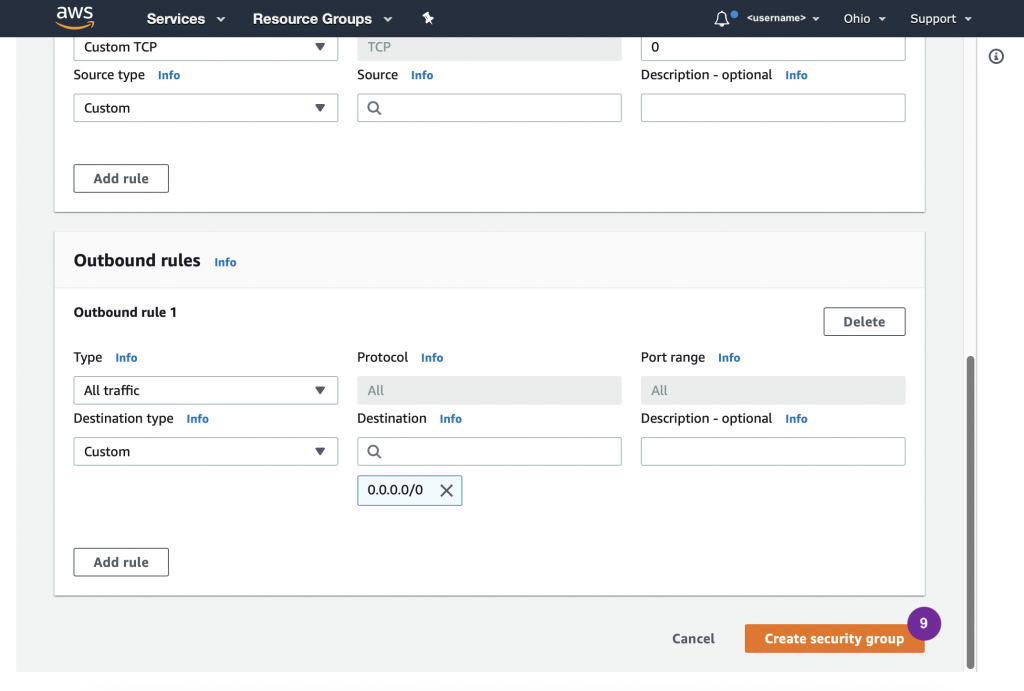Click the info circle icon on right panel

pyautogui.click(x=996, y=57)
